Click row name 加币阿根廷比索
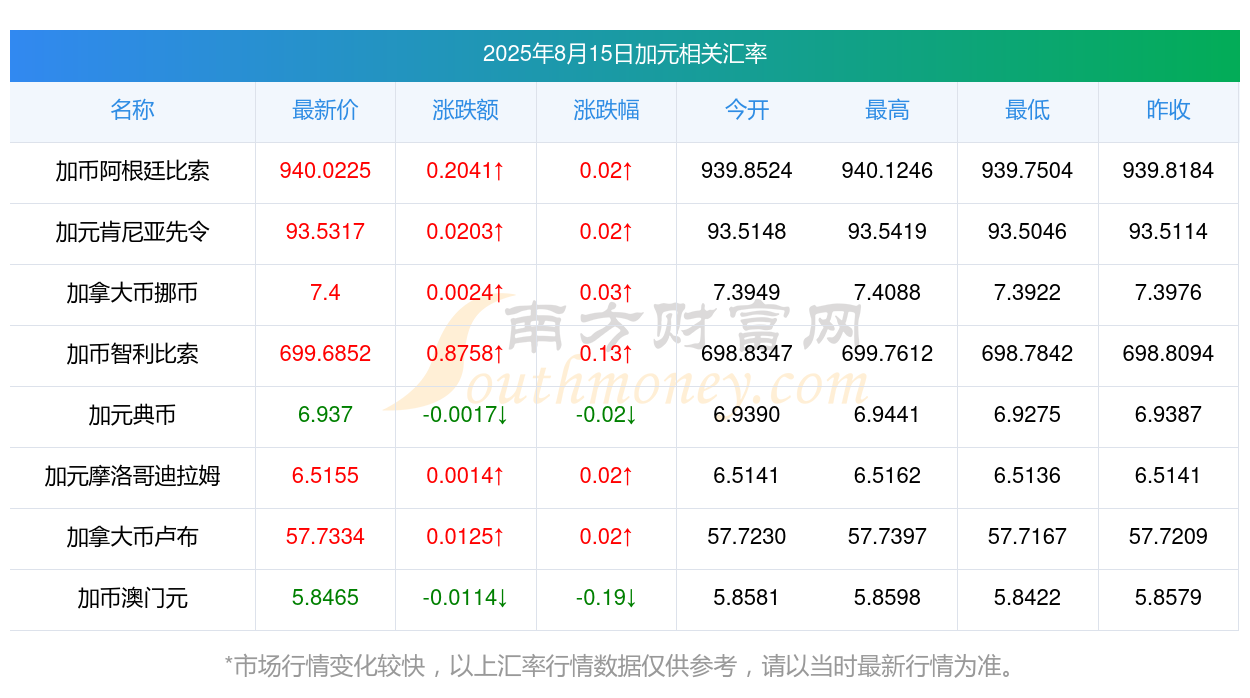Viewport: 1250px width, 698px height. [x=132, y=171]
